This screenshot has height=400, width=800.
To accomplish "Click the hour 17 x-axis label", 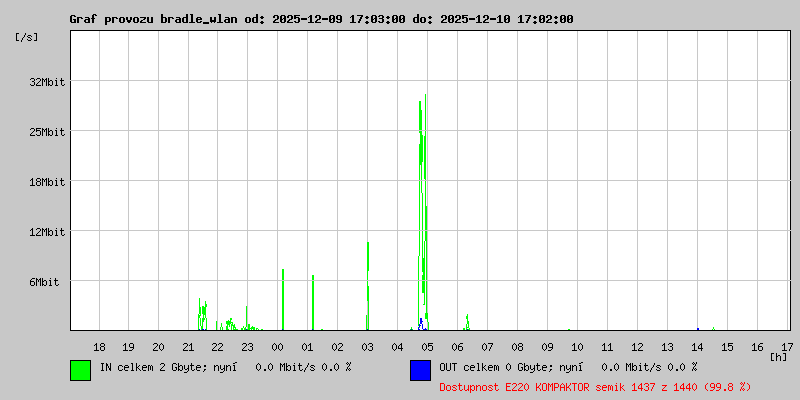I will click(x=787, y=347).
